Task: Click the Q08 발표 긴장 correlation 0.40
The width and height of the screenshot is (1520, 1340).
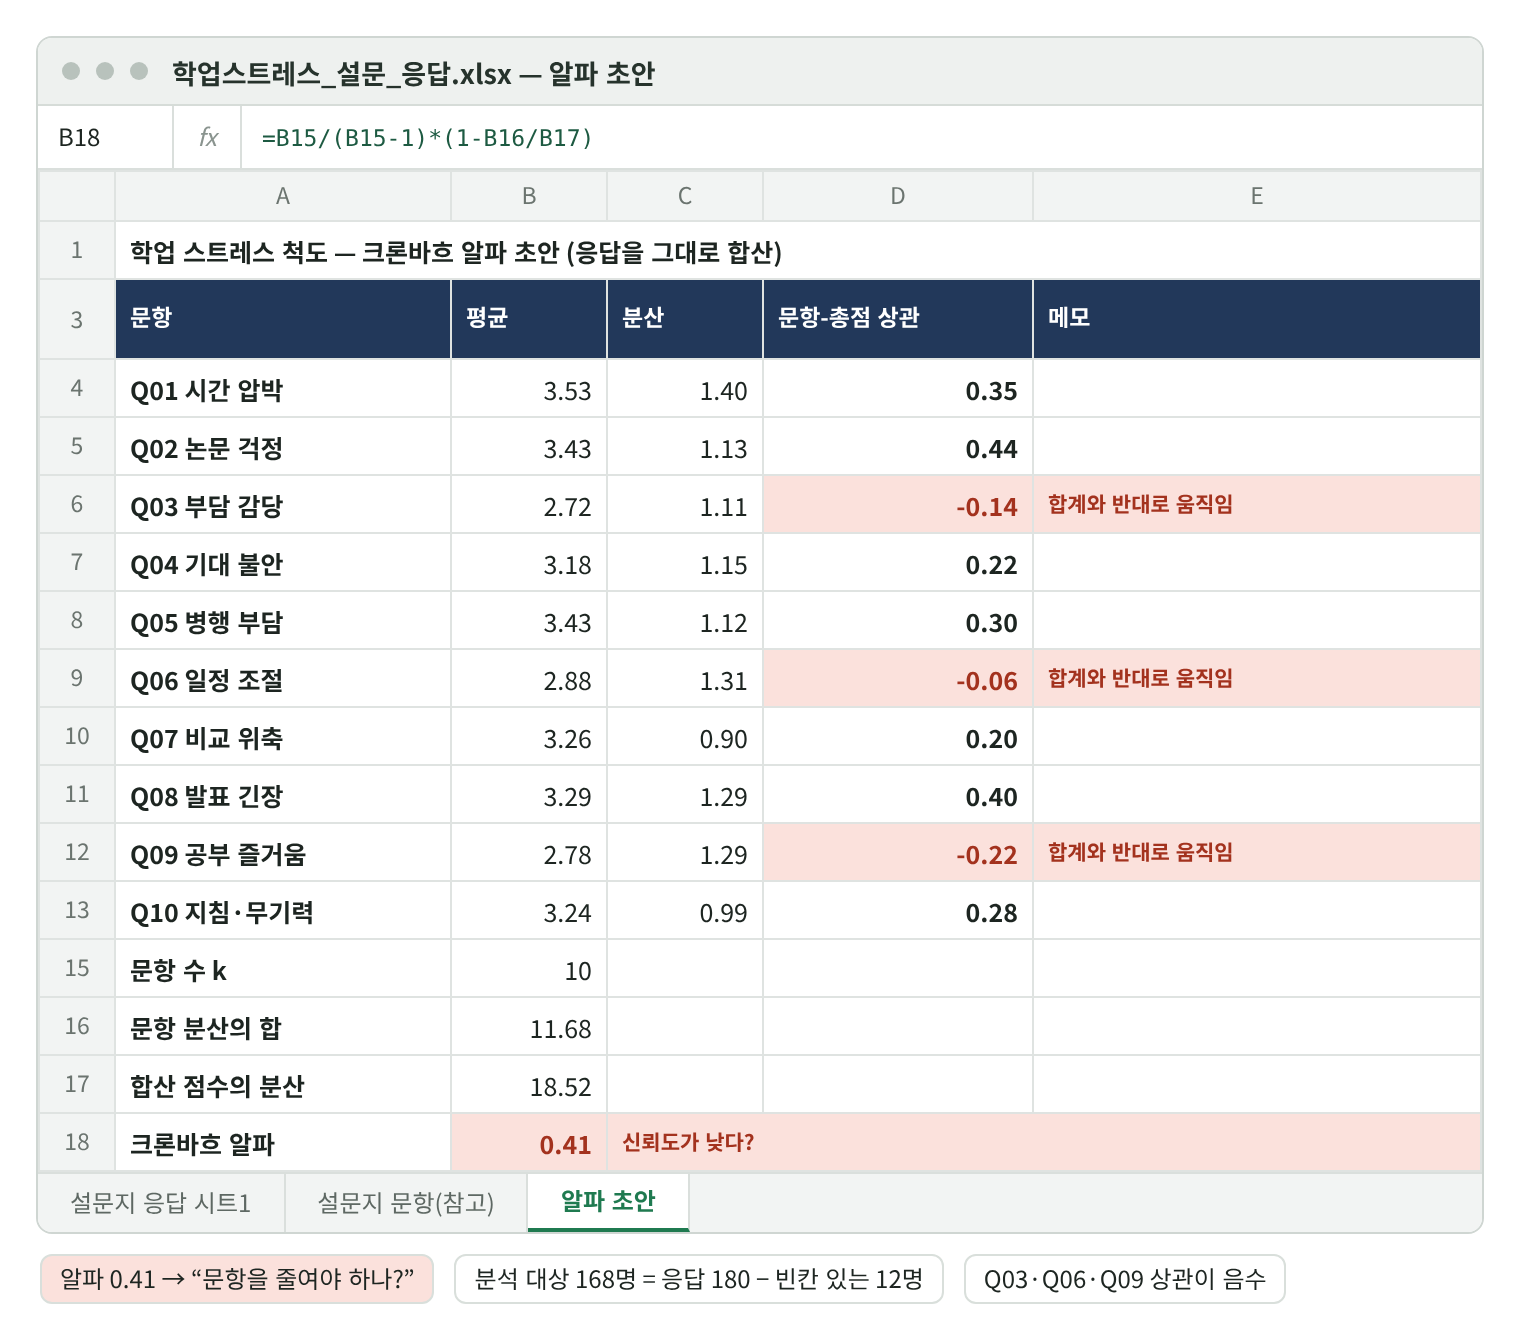Action: (x=898, y=795)
